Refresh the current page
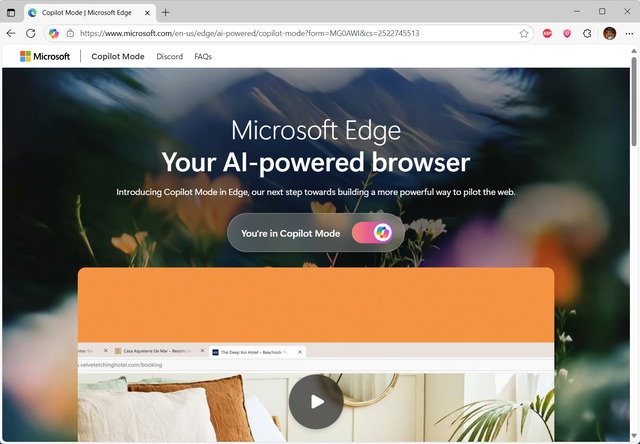 click(x=31, y=33)
